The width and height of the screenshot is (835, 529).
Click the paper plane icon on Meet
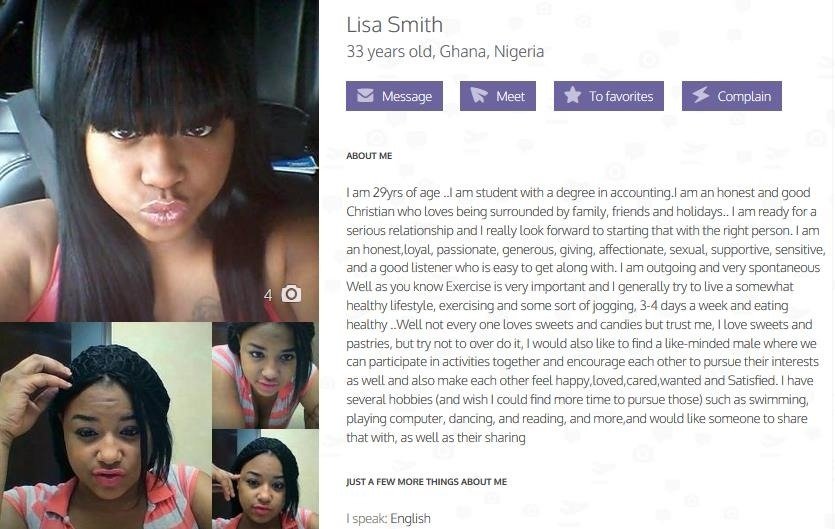479,95
